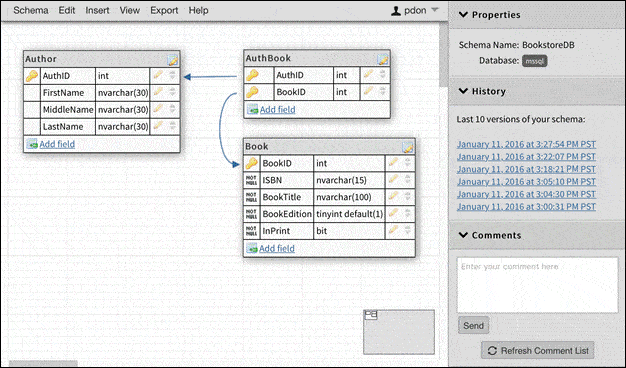This screenshot has height=368, width=626.
Task: Select the AuthBook table header
Action: [x=317, y=58]
